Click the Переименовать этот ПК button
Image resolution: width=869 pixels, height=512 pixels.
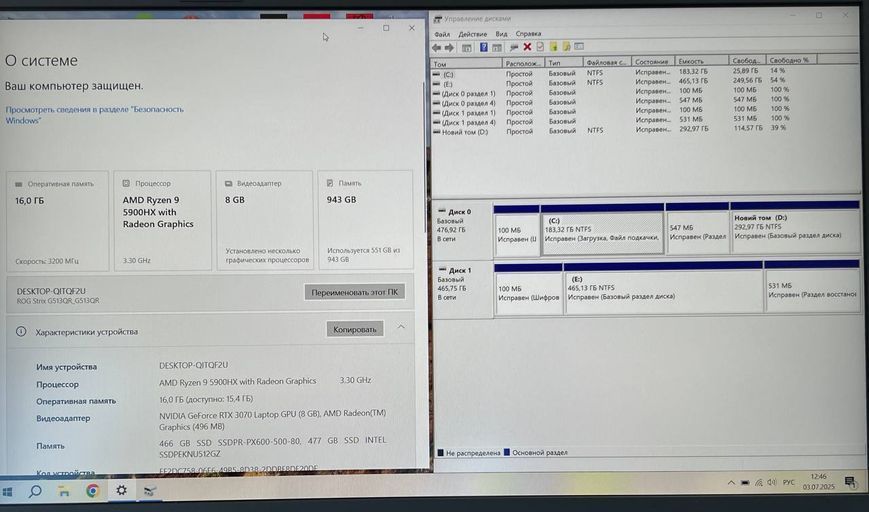354,292
